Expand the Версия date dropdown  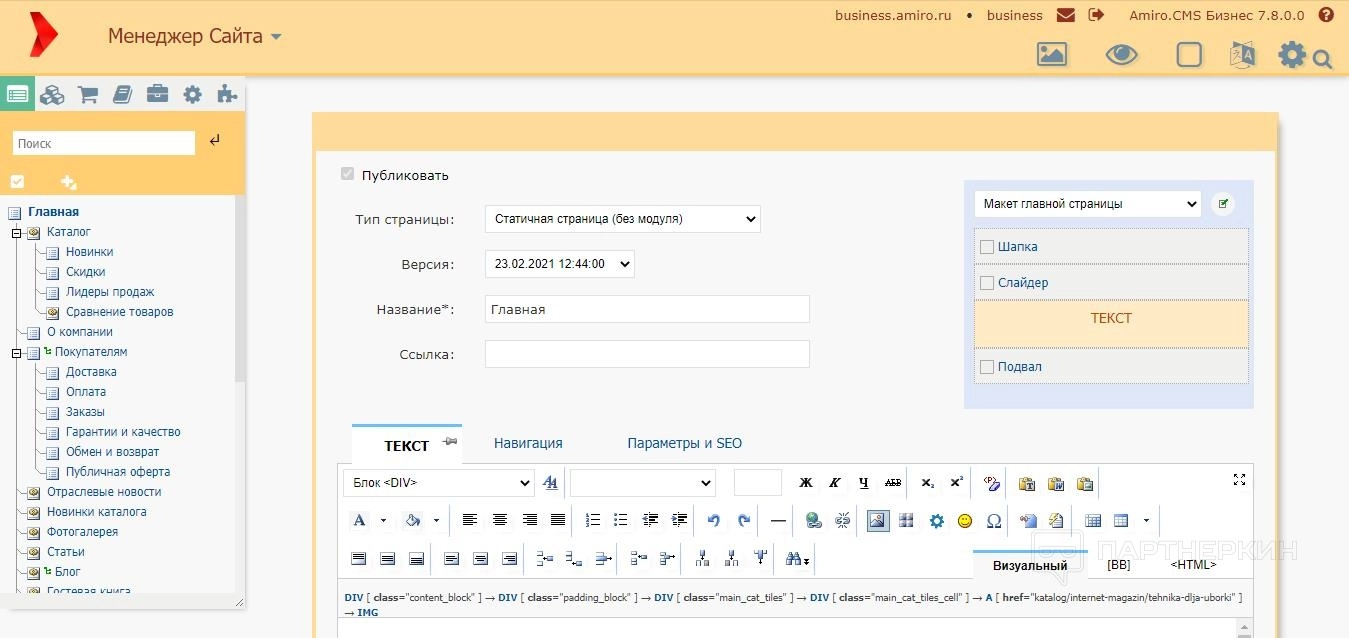point(559,264)
